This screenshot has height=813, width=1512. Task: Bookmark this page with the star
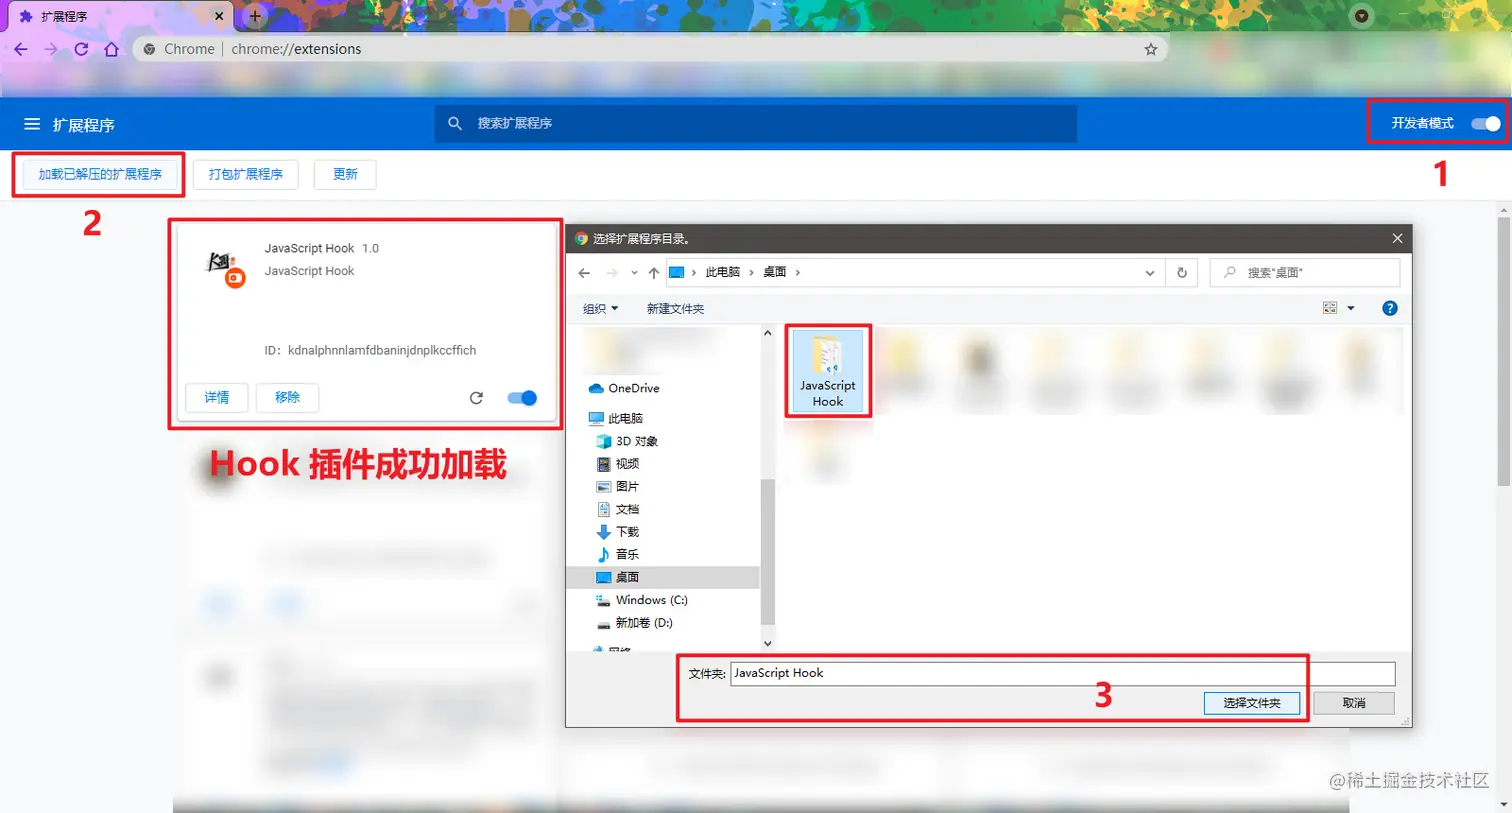click(x=1151, y=49)
